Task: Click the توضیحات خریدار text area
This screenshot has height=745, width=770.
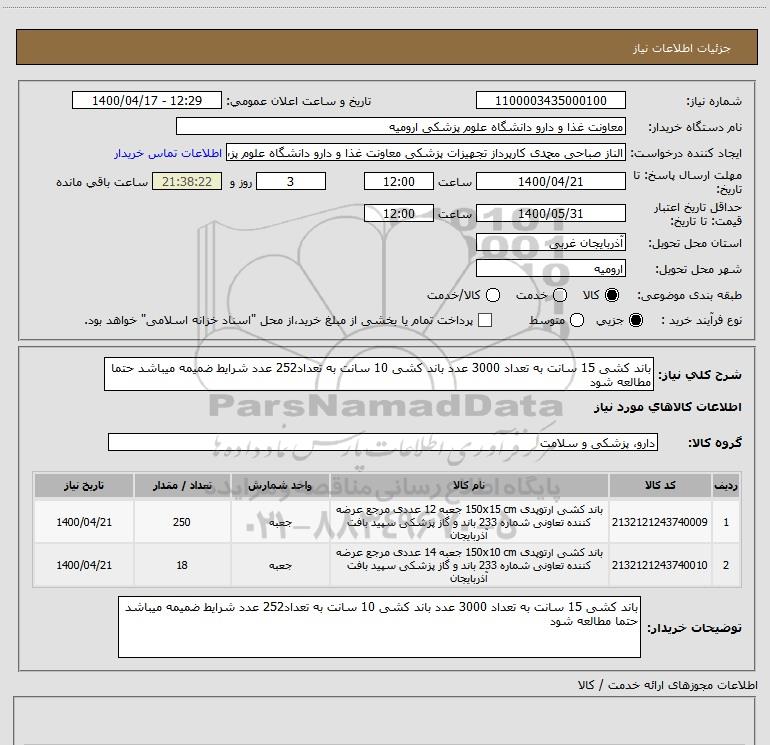Action: coord(379,628)
